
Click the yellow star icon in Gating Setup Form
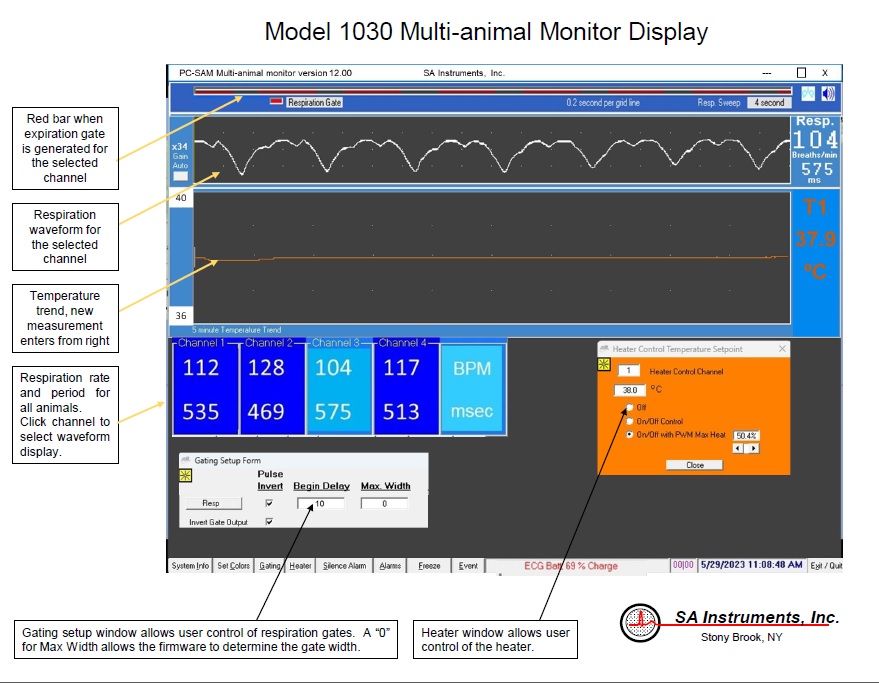click(x=186, y=476)
